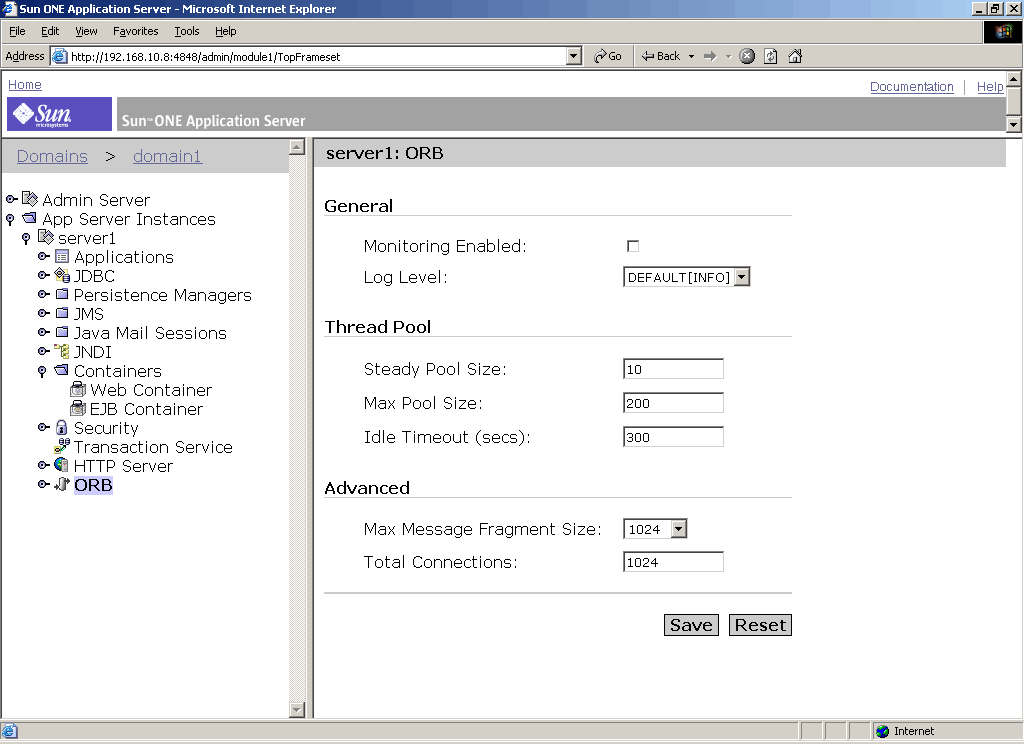1024x744 pixels.
Task: Click the address URL field
Action: (x=317, y=57)
